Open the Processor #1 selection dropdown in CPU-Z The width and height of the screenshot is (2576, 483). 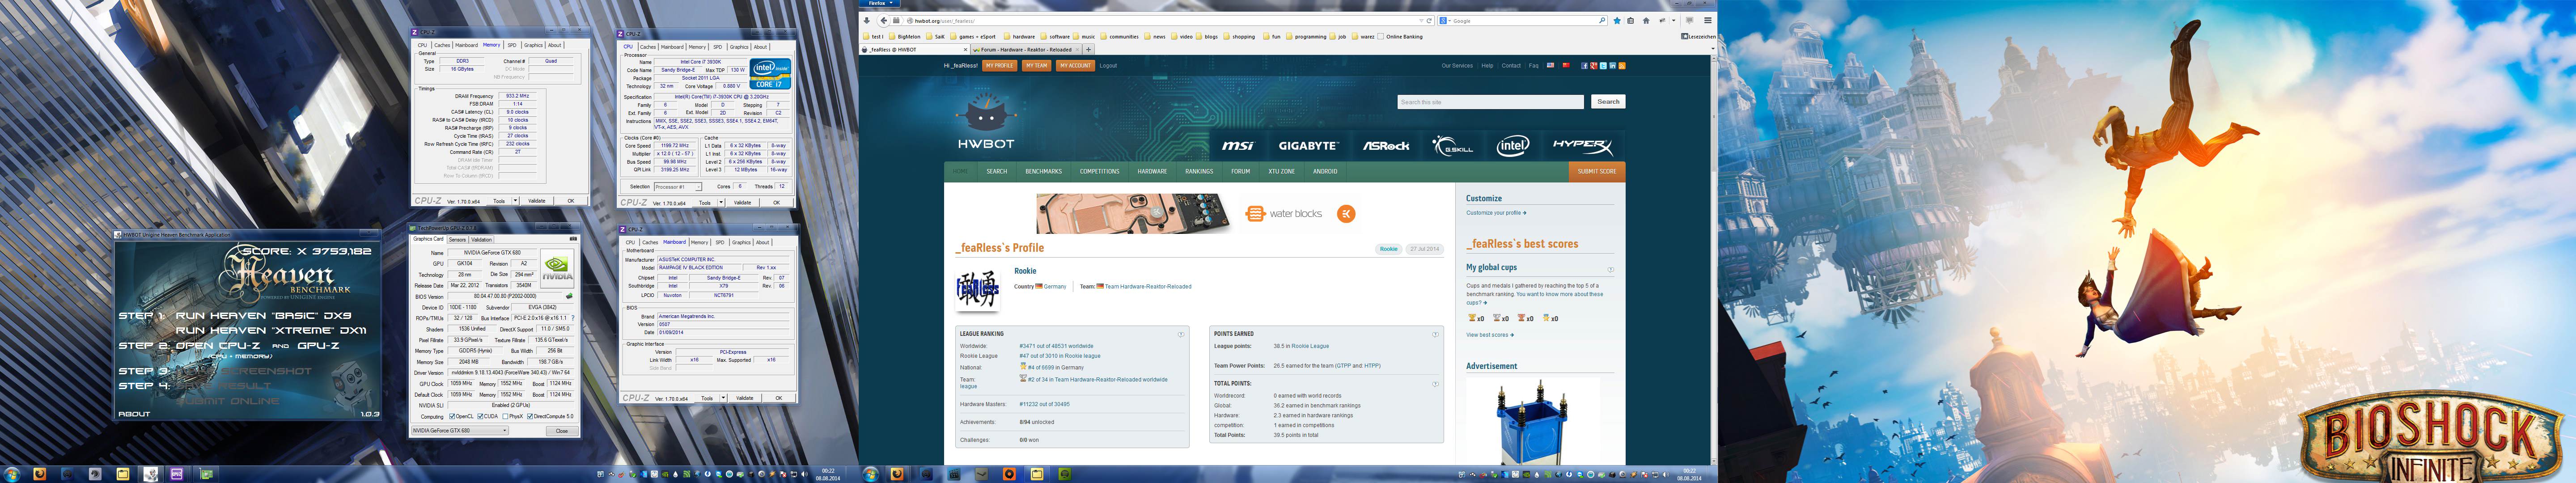click(x=677, y=186)
